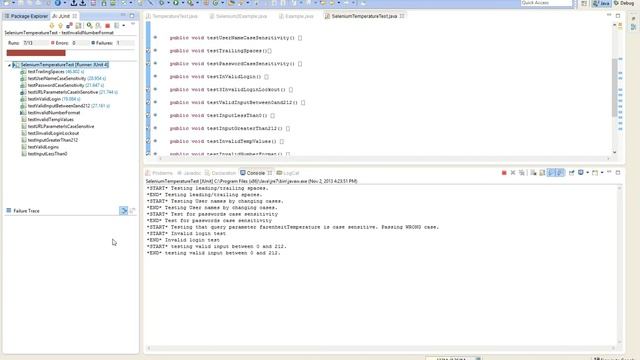Click the console horizontal scrollbar
Image resolution: width=640 pixels, height=360 pixels.
click(382, 348)
